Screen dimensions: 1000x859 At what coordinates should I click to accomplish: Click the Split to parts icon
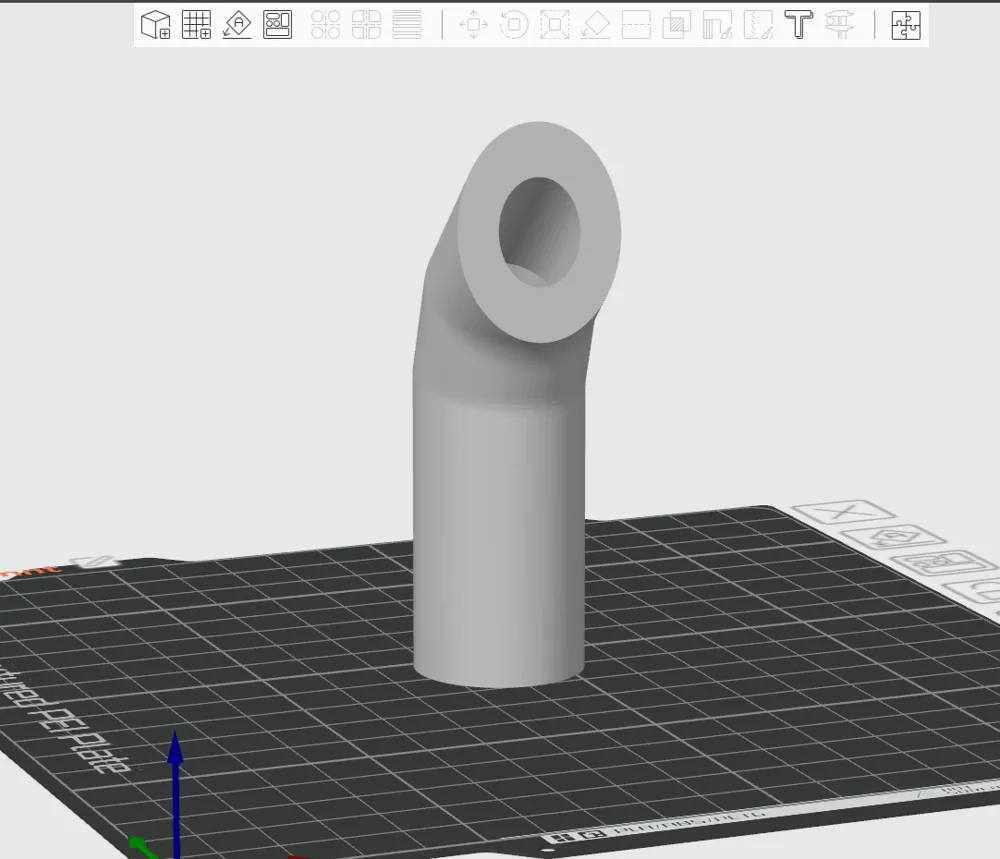(365, 26)
